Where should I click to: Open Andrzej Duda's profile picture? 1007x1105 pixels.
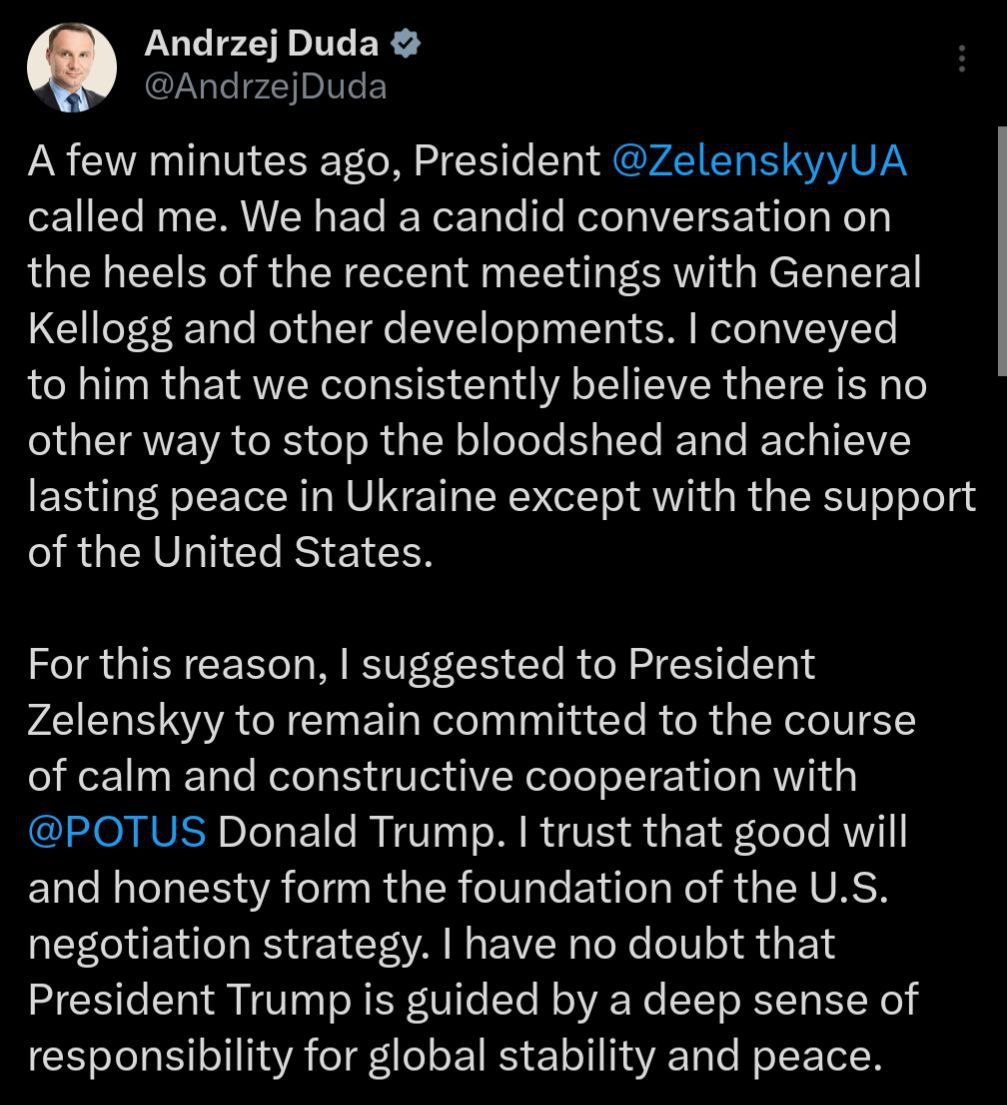pos(72,67)
